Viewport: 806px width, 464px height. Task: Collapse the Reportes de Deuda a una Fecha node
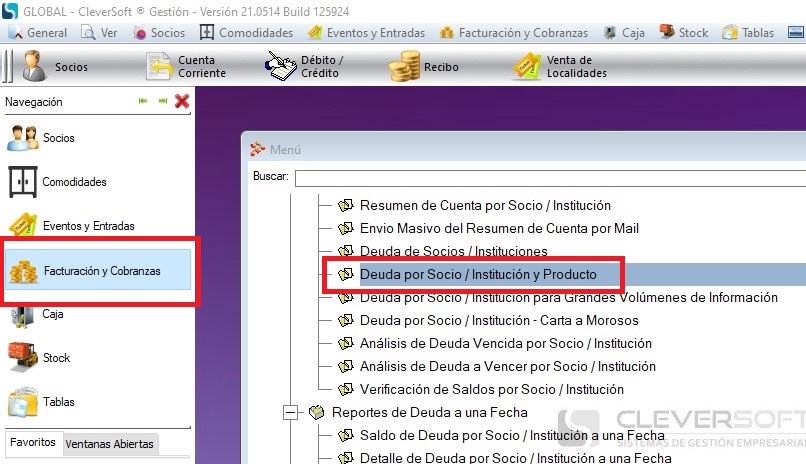pyautogui.click(x=292, y=412)
